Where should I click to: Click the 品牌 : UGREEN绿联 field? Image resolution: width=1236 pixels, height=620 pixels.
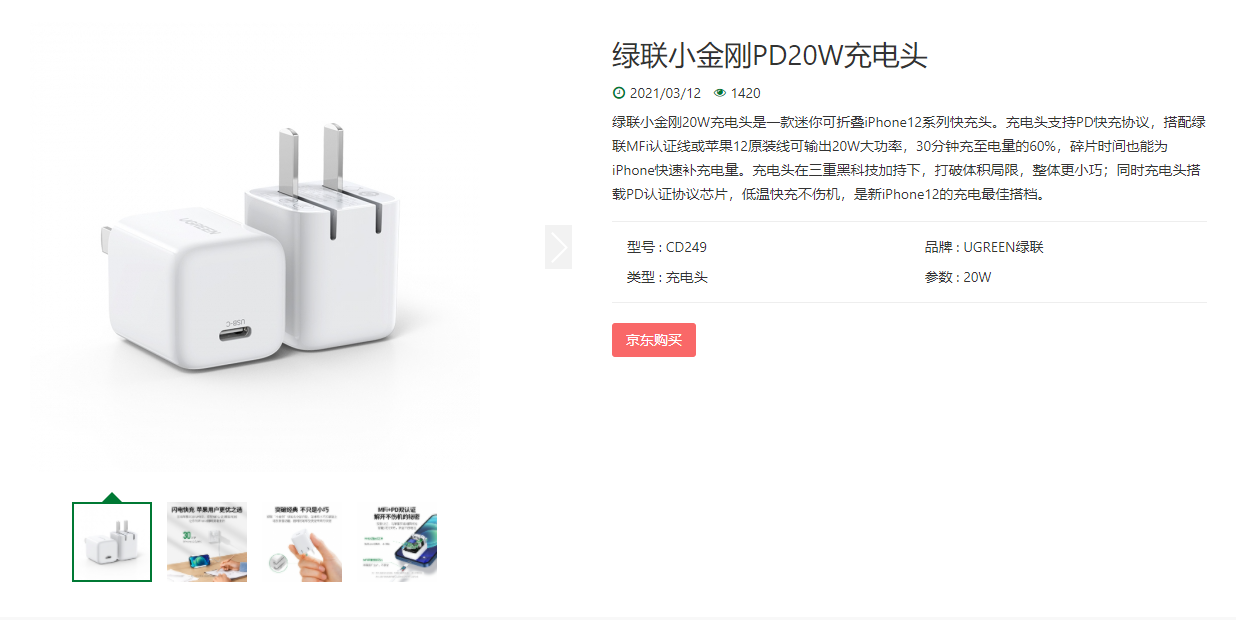[984, 247]
